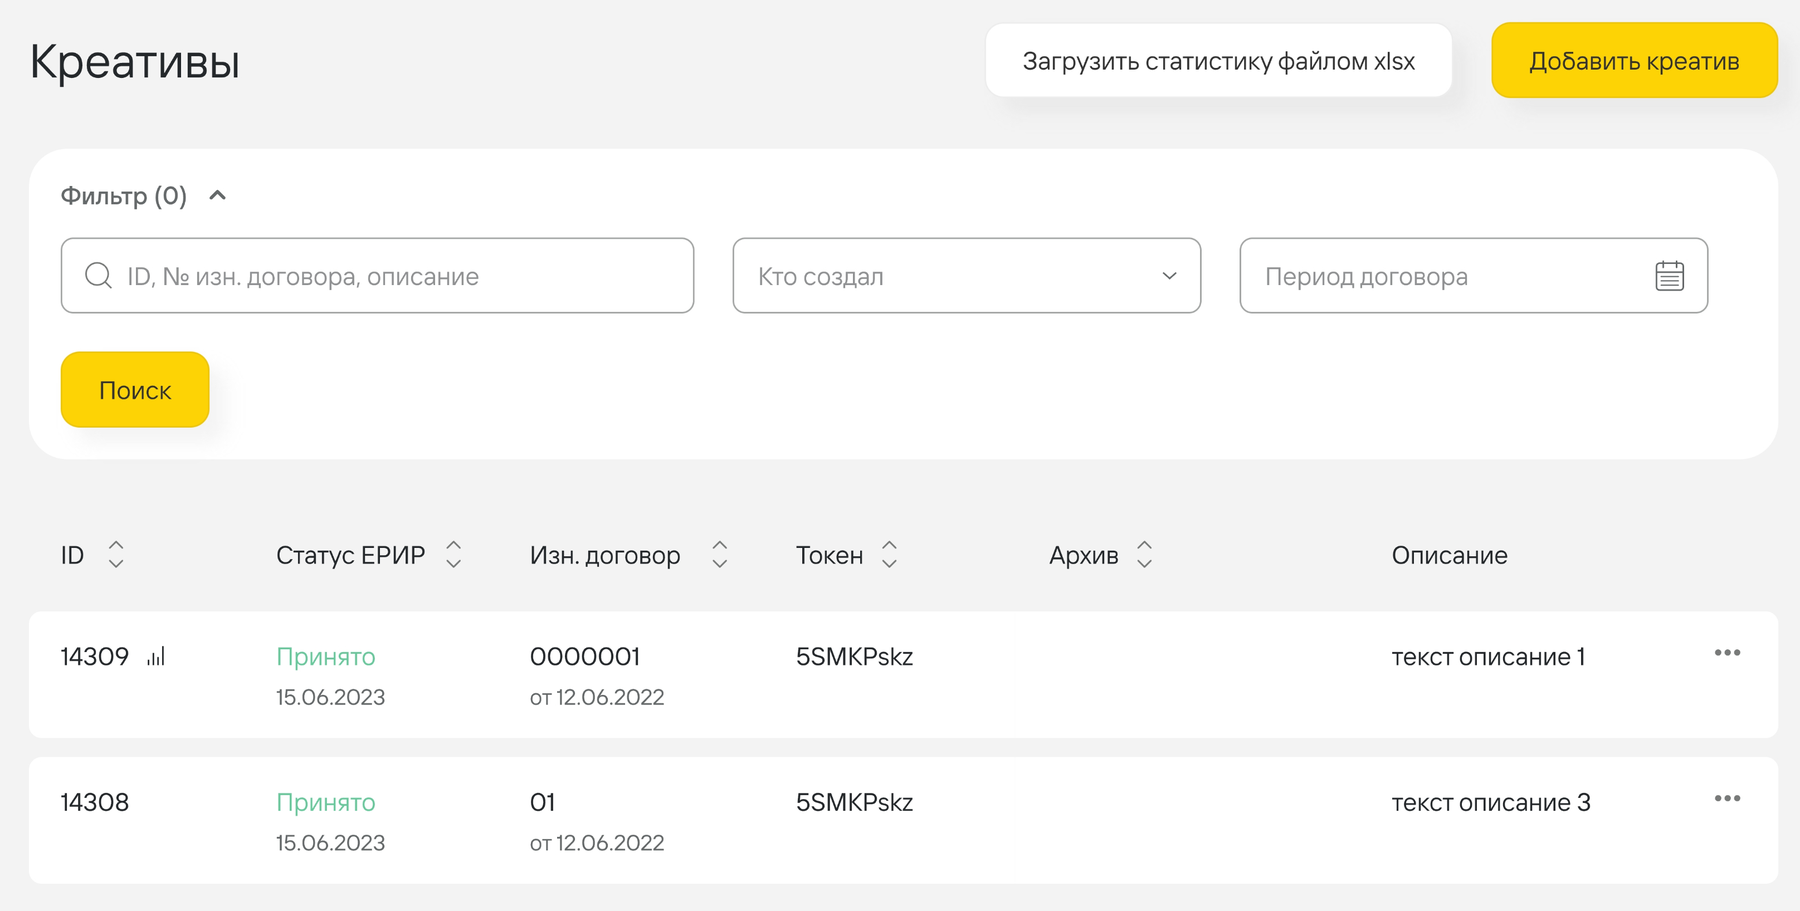The width and height of the screenshot is (1800, 911).
Task: Open the calendar icon in Период договора
Action: point(1669,275)
